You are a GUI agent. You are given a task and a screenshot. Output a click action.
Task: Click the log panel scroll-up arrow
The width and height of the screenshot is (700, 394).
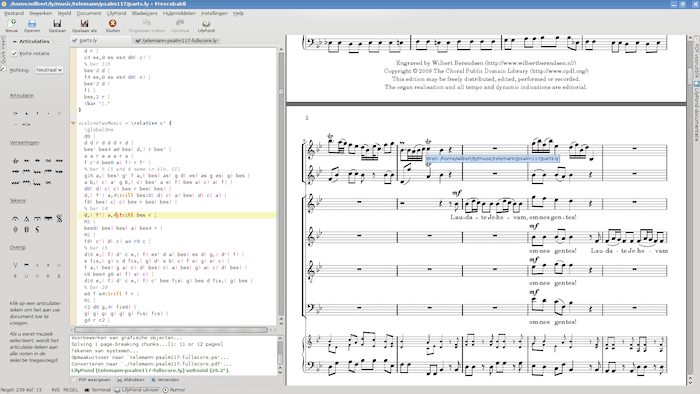coord(280,338)
